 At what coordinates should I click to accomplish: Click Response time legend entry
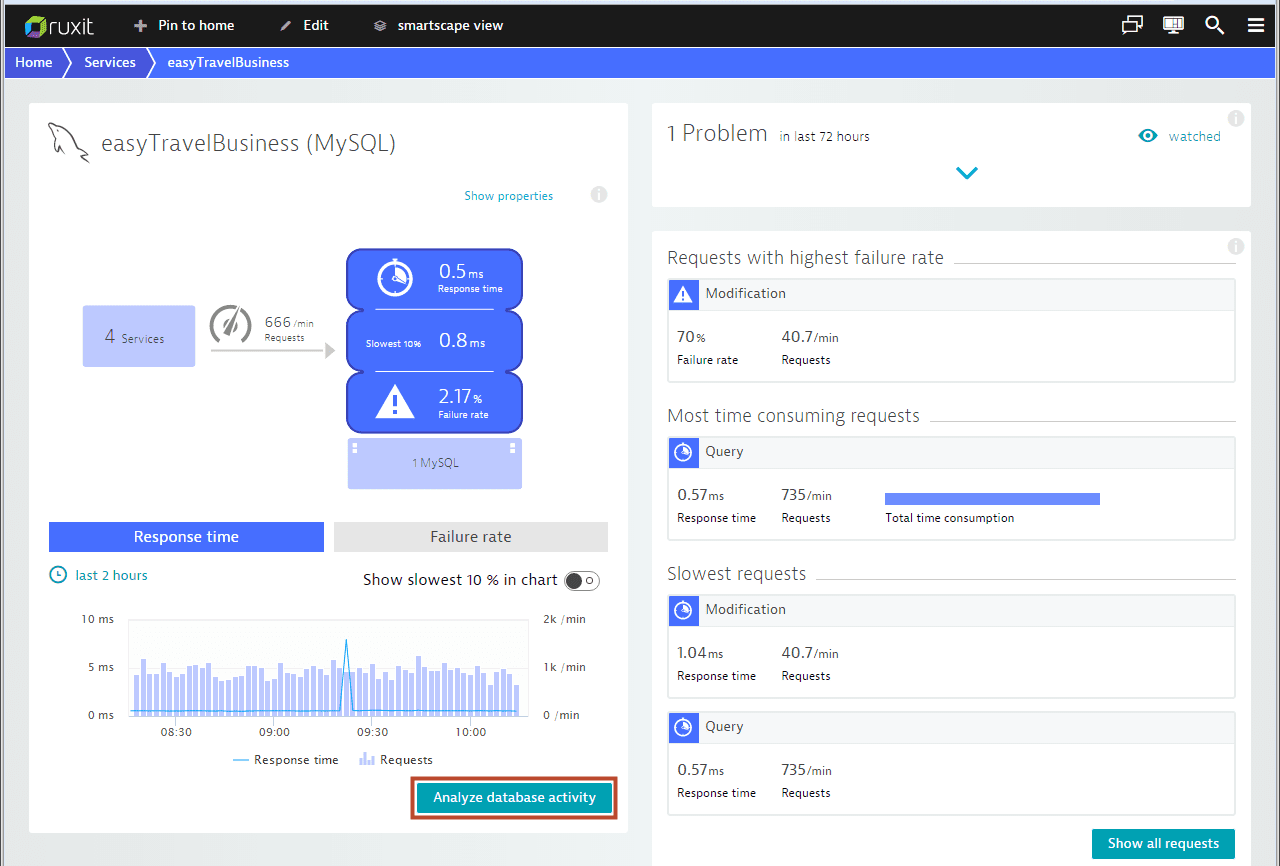coord(286,760)
